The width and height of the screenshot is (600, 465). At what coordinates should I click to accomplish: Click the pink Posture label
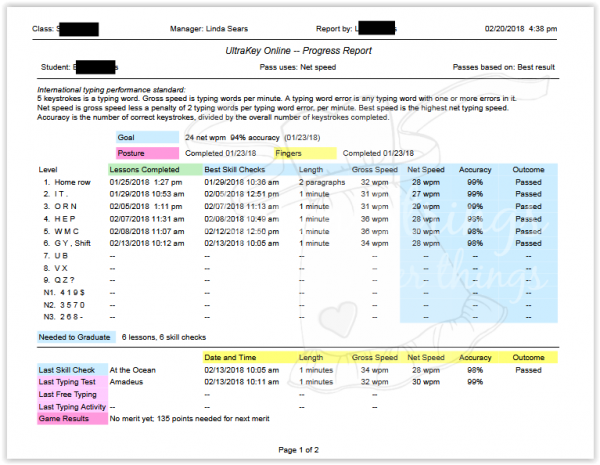130,153
